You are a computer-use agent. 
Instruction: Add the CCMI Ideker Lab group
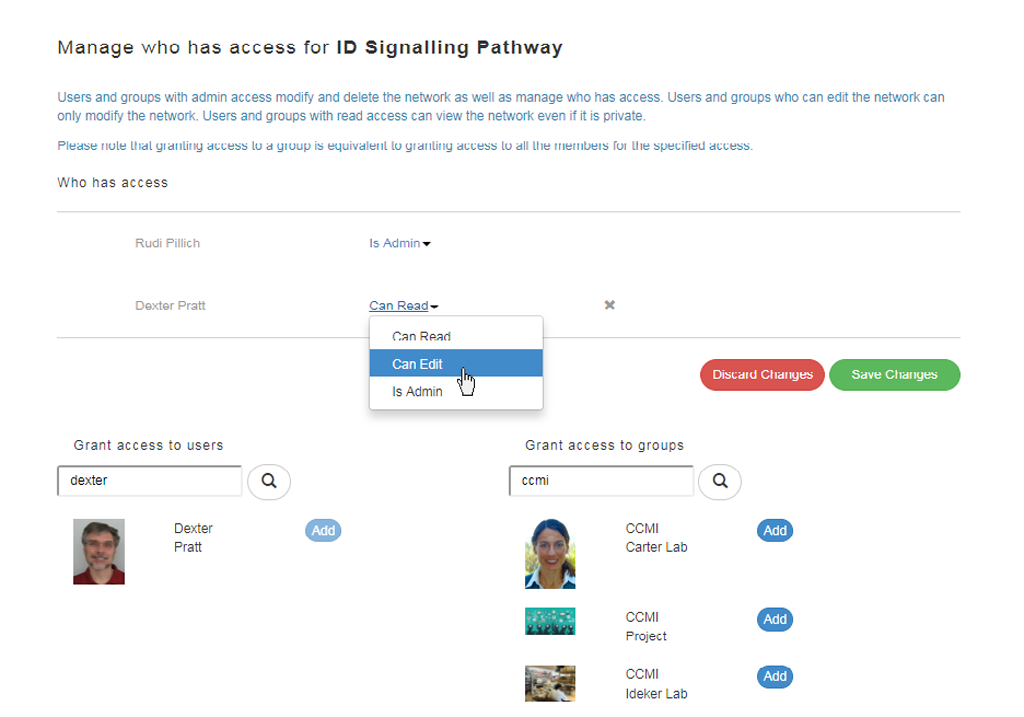point(775,676)
